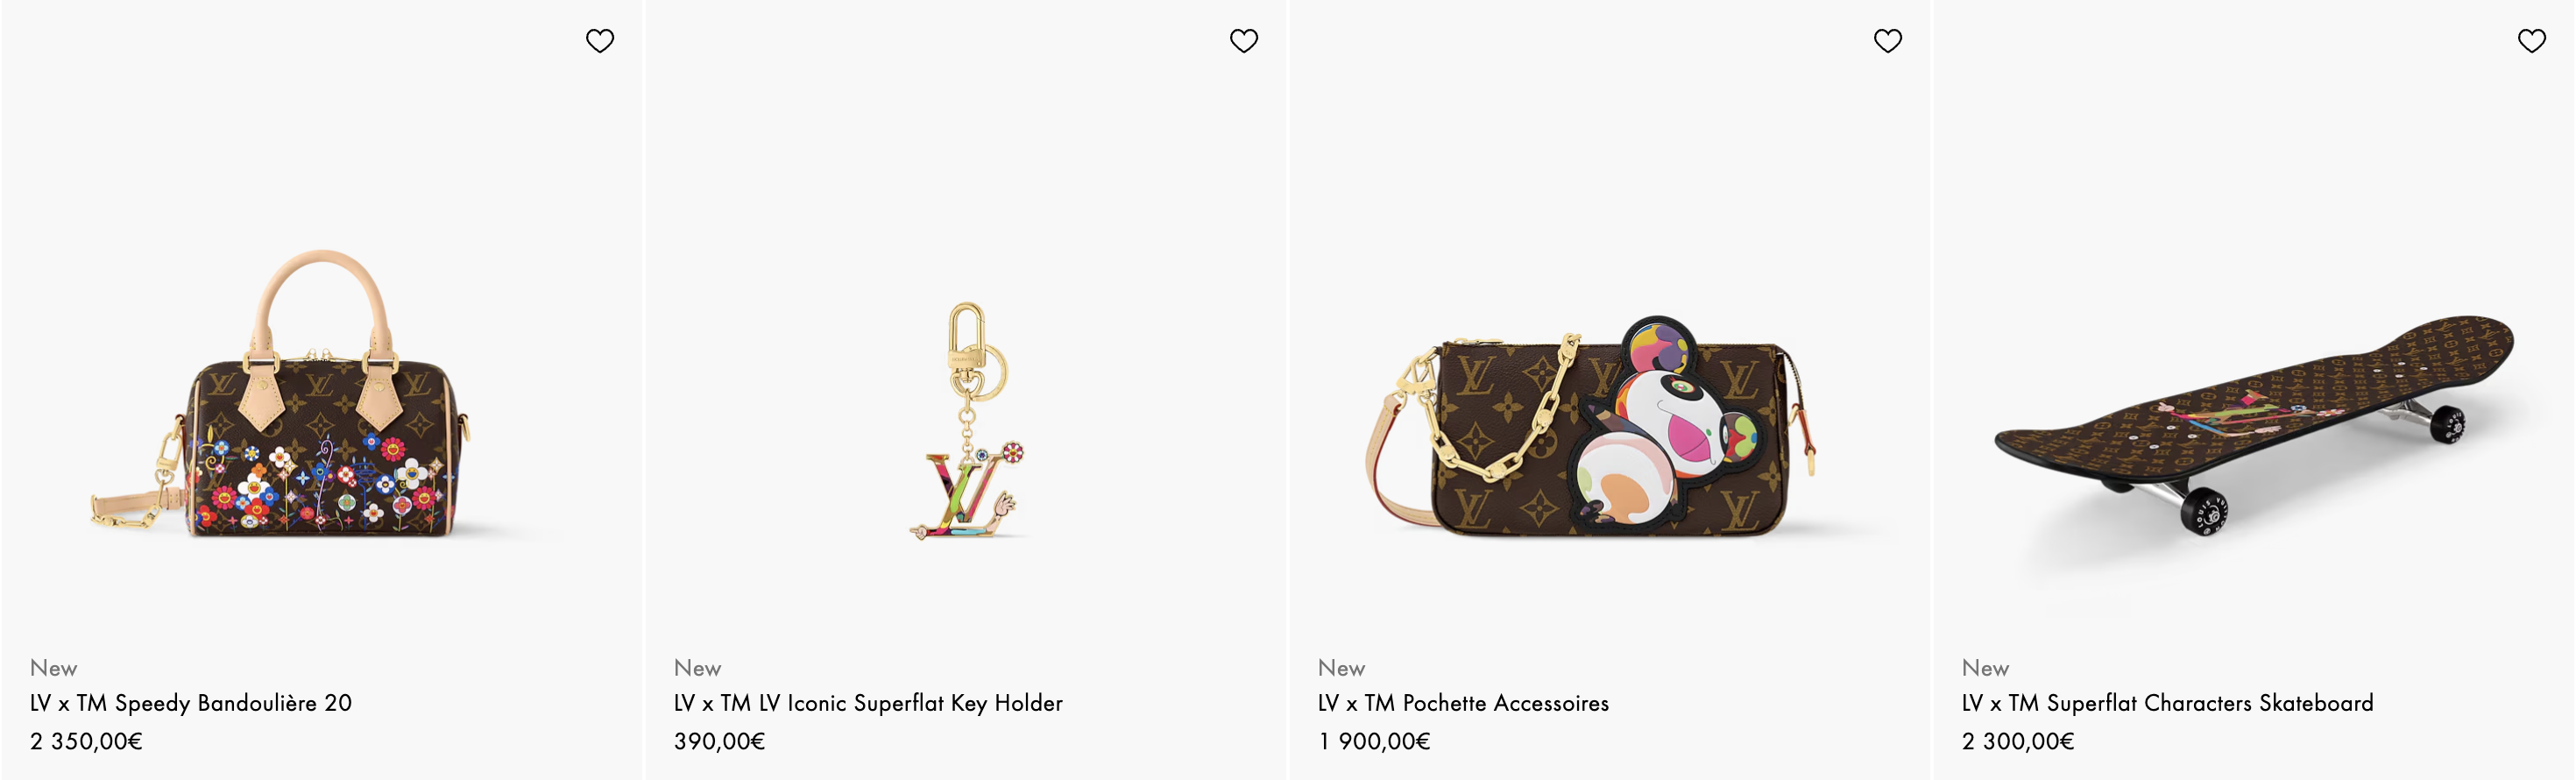Select the 2 350,00€ price label
This screenshot has height=780, width=2576.
point(86,741)
